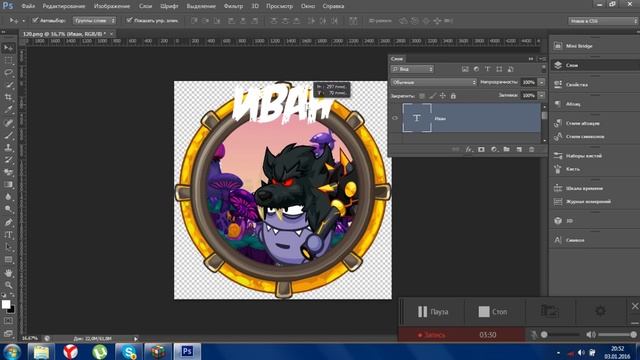Select the Gradient tool
Viewport: 640px width, 360px height.
point(8,184)
